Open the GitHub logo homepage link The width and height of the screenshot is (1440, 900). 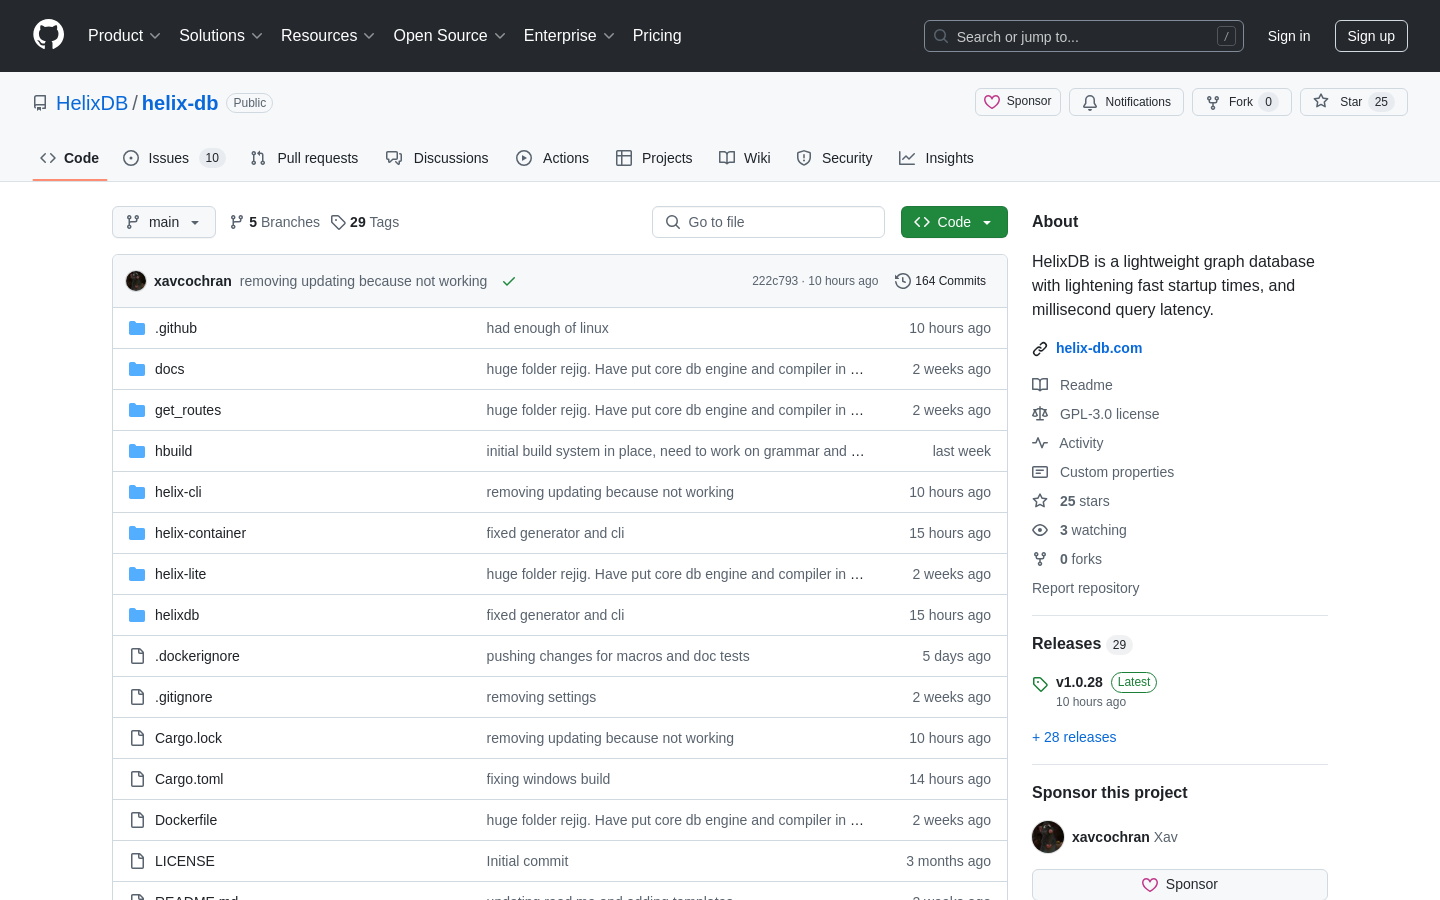[48, 35]
